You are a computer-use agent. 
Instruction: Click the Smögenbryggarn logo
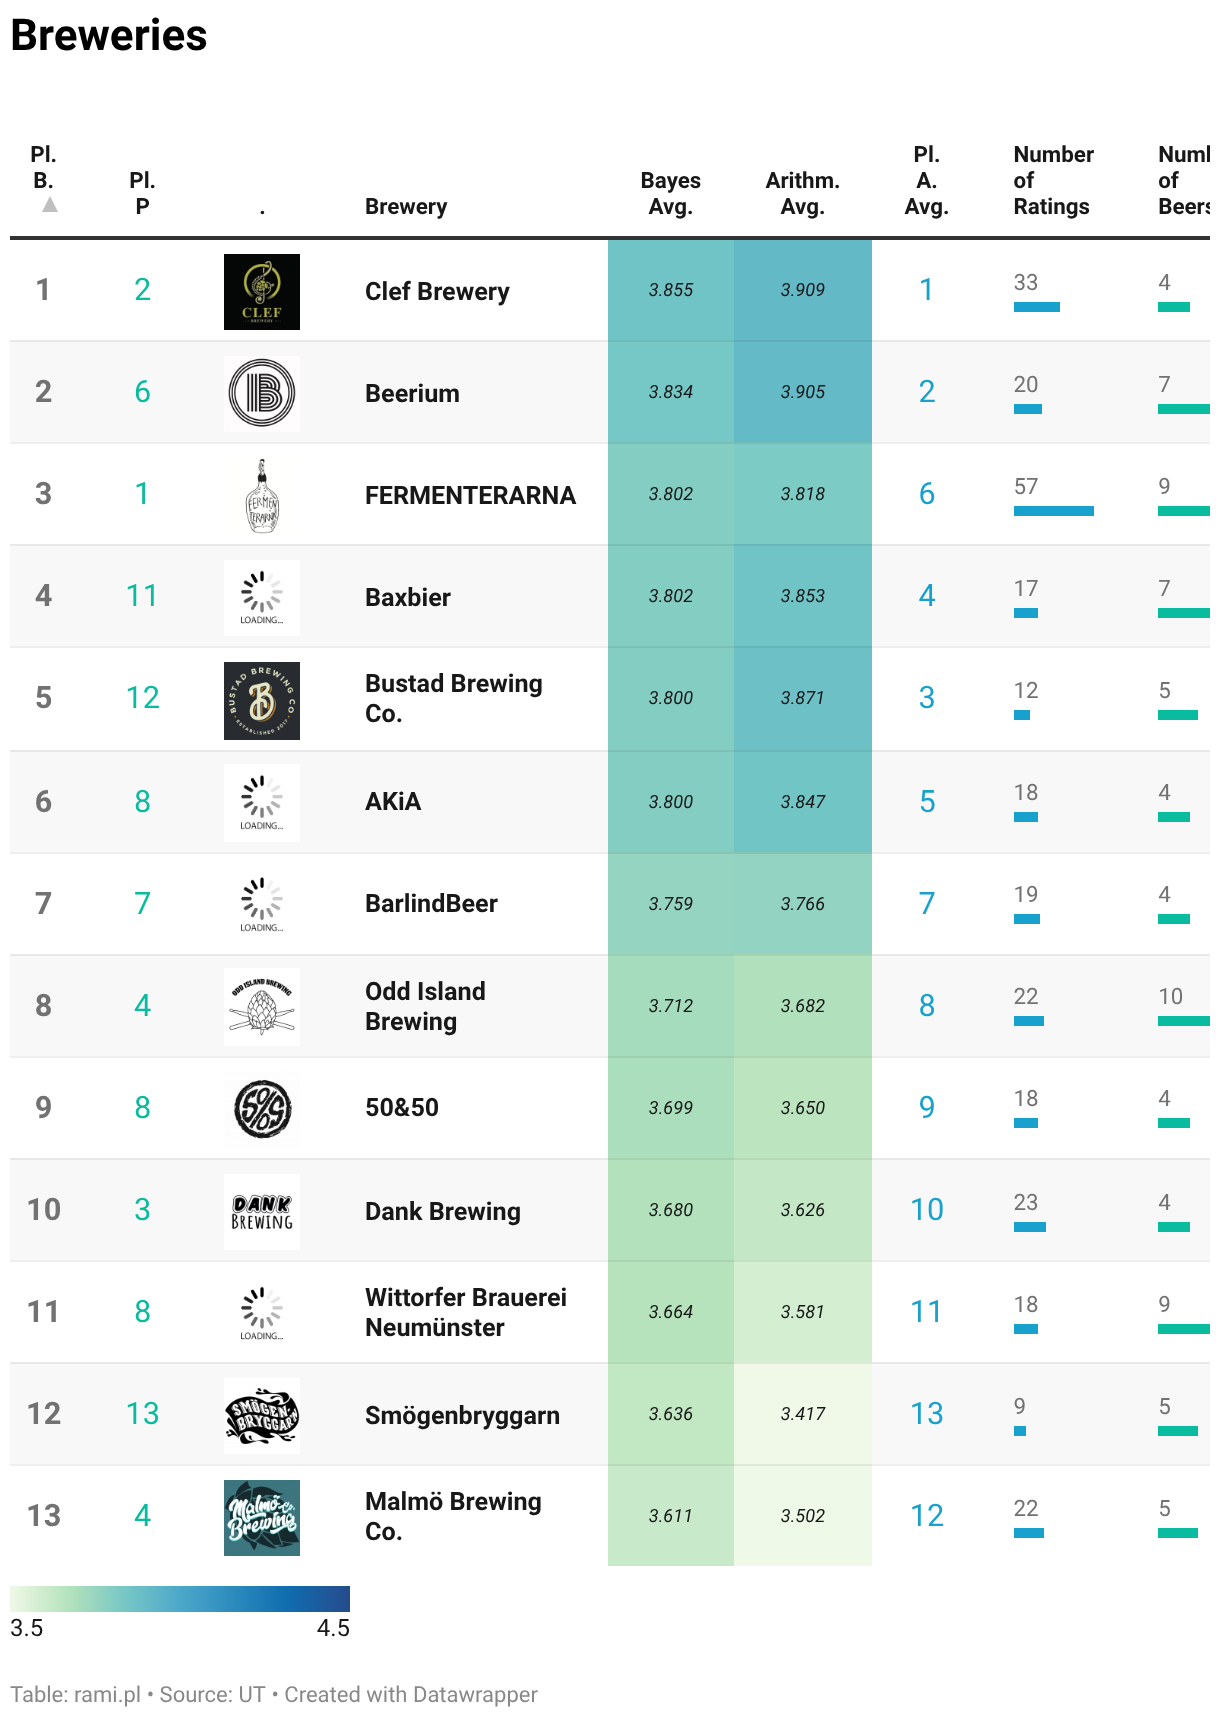[x=262, y=1416]
